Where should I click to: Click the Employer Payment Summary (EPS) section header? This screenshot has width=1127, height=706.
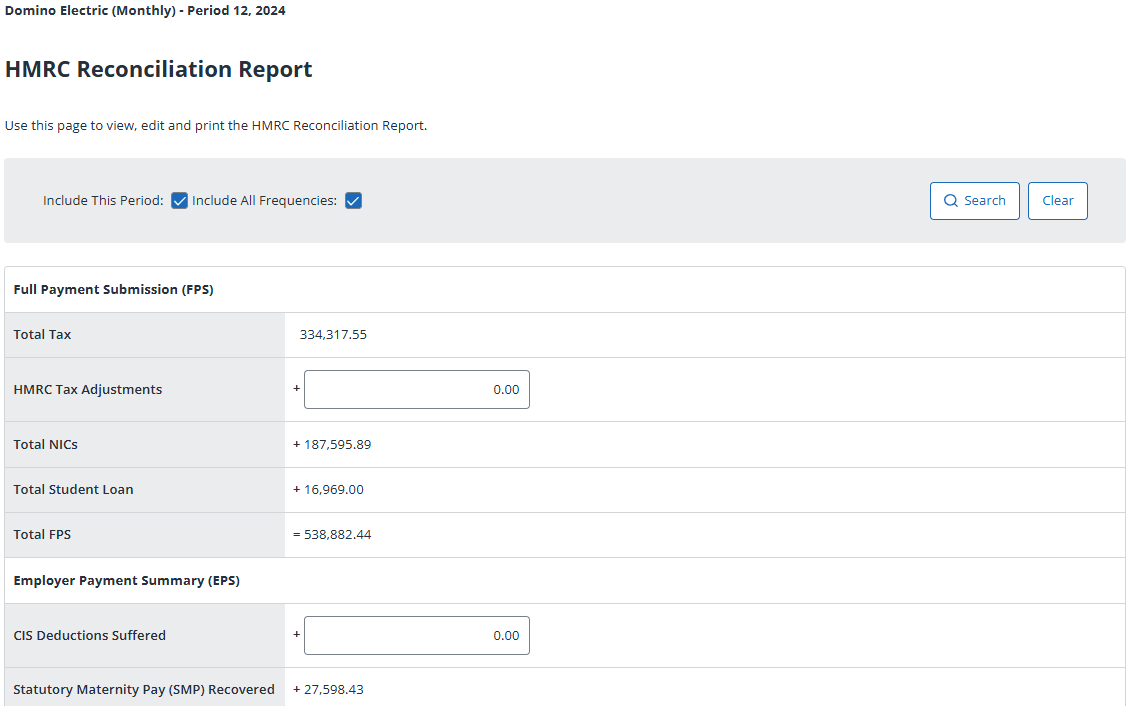(x=126, y=581)
